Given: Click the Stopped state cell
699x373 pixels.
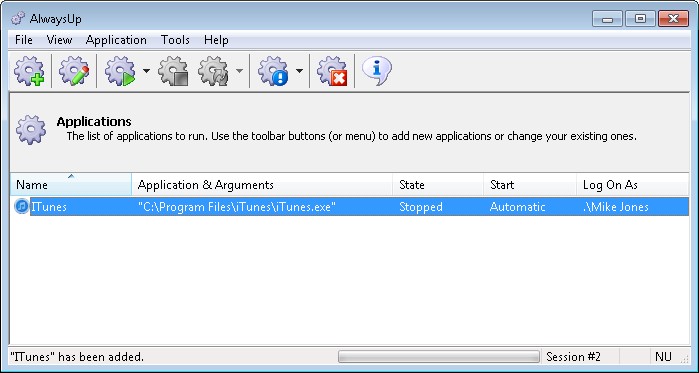Looking at the screenshot, I should (421, 207).
